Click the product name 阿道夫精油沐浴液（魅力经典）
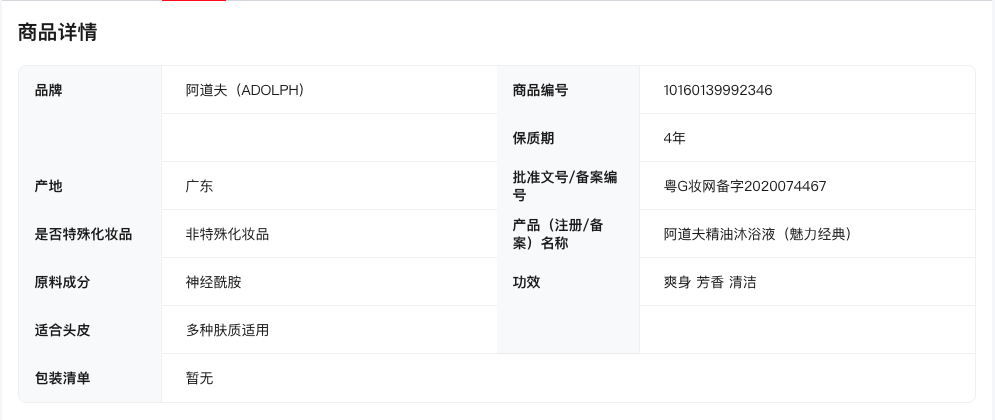This screenshot has height=420, width=995. tap(757, 234)
